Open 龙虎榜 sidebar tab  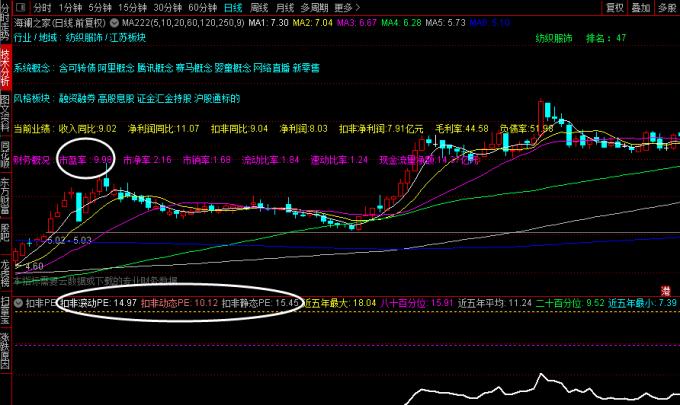[x=5, y=274]
